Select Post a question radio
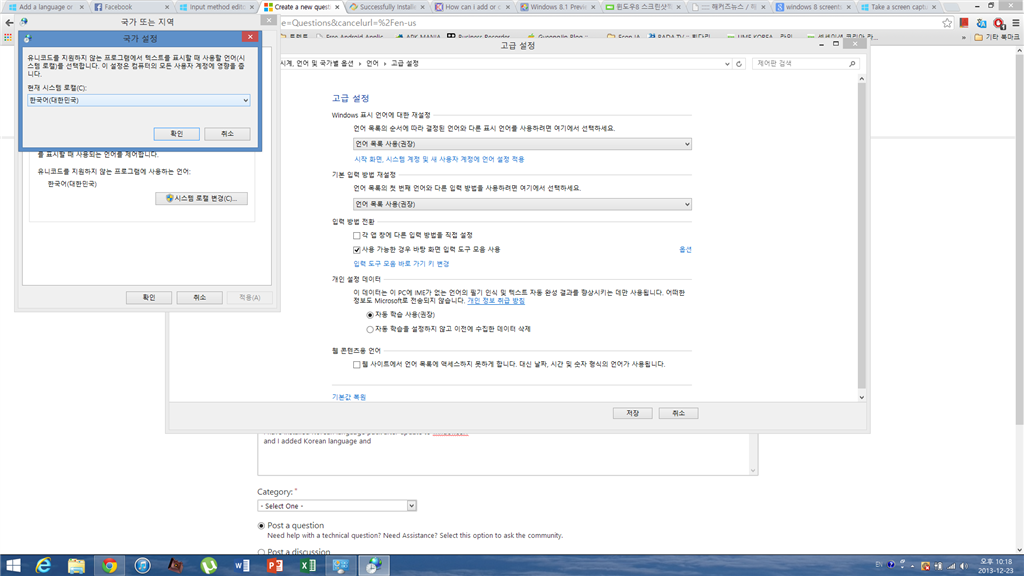The width and height of the screenshot is (1024, 576). [261, 526]
